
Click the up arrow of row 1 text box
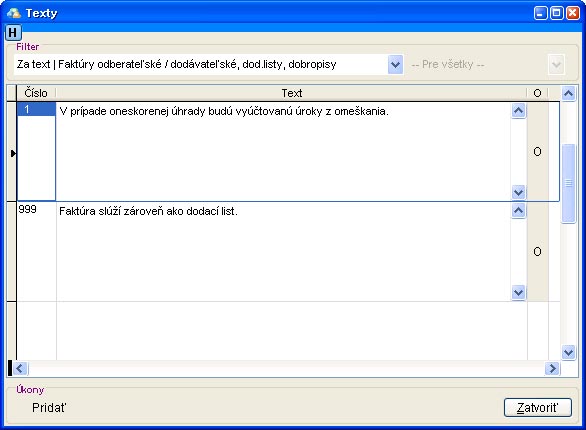pos(518,111)
